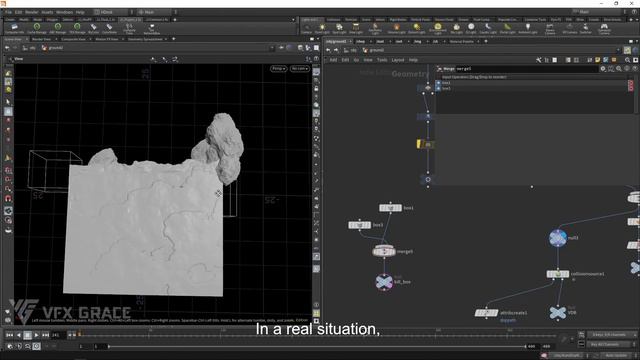Switch to the Geometry Spreadsheet tab
640x360 pixels.
[145, 39]
